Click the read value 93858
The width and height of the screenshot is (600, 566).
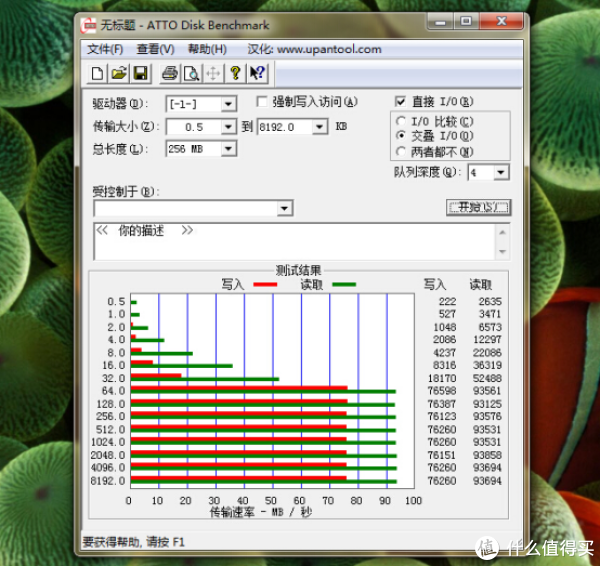point(487,455)
